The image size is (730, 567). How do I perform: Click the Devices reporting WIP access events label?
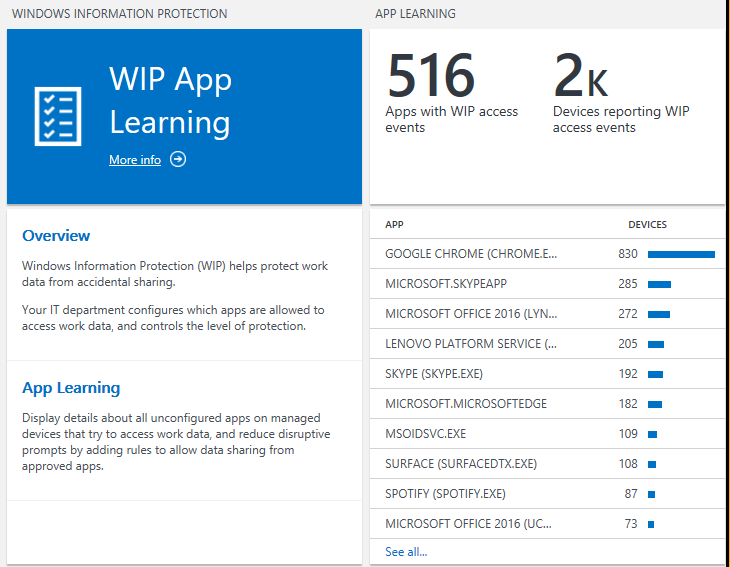[x=621, y=119]
